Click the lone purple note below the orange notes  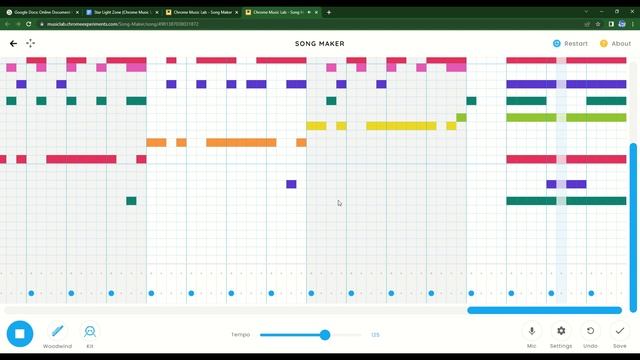click(x=291, y=184)
